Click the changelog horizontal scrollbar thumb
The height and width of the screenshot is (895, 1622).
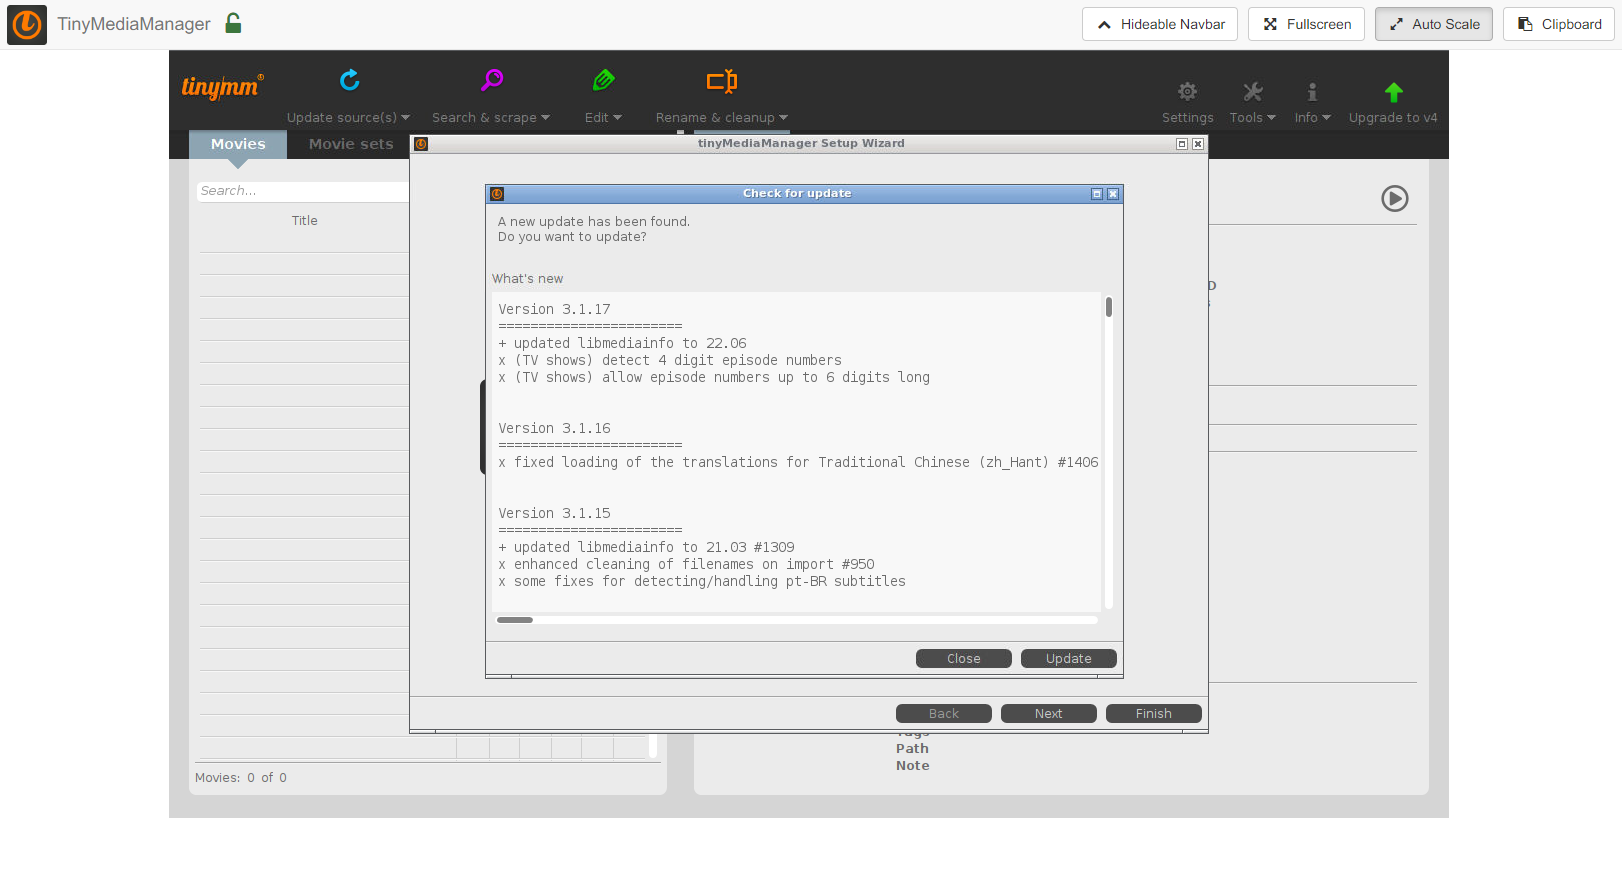coord(515,620)
